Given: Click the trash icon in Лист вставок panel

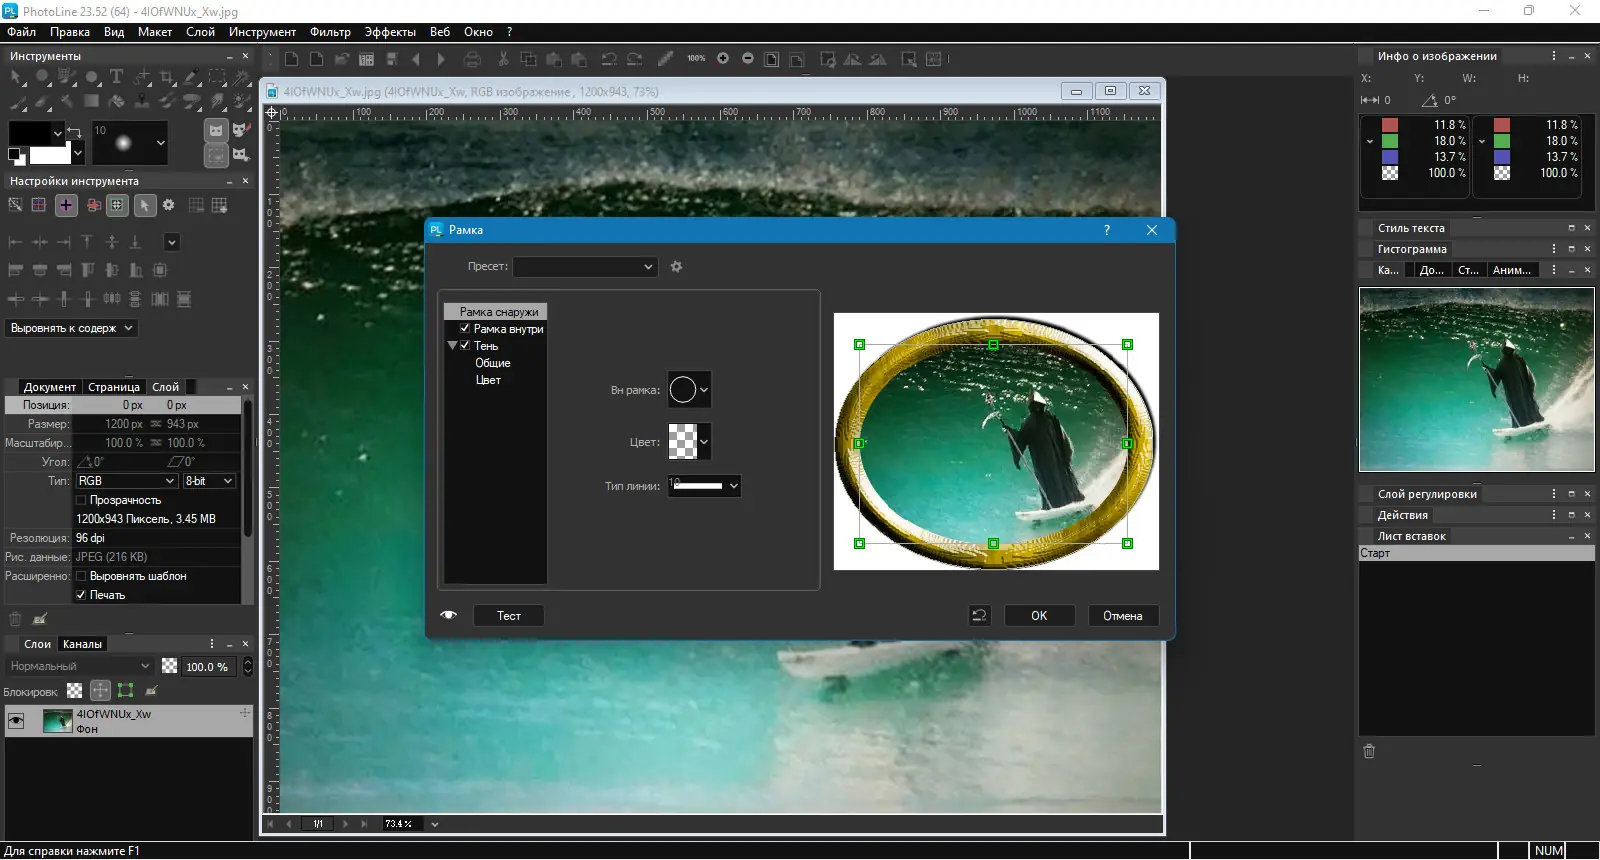Looking at the screenshot, I should click(x=1369, y=751).
